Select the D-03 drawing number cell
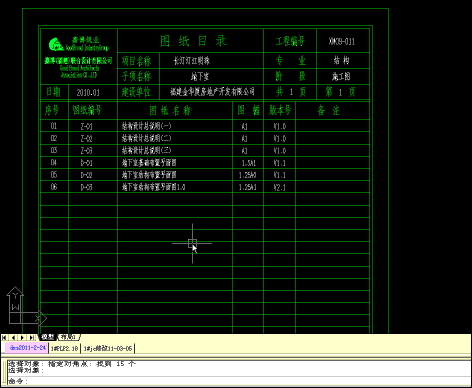The height and width of the screenshot is (388, 472). [x=86, y=187]
